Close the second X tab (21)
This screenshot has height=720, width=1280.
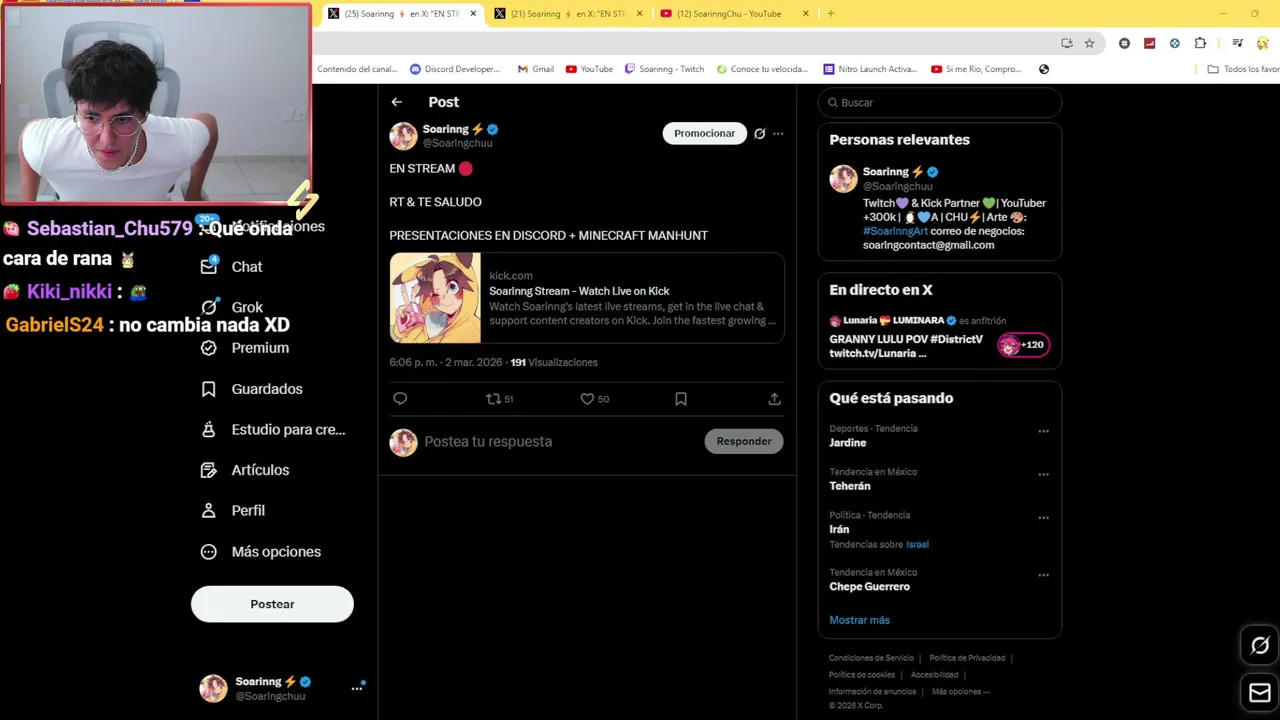(x=640, y=14)
